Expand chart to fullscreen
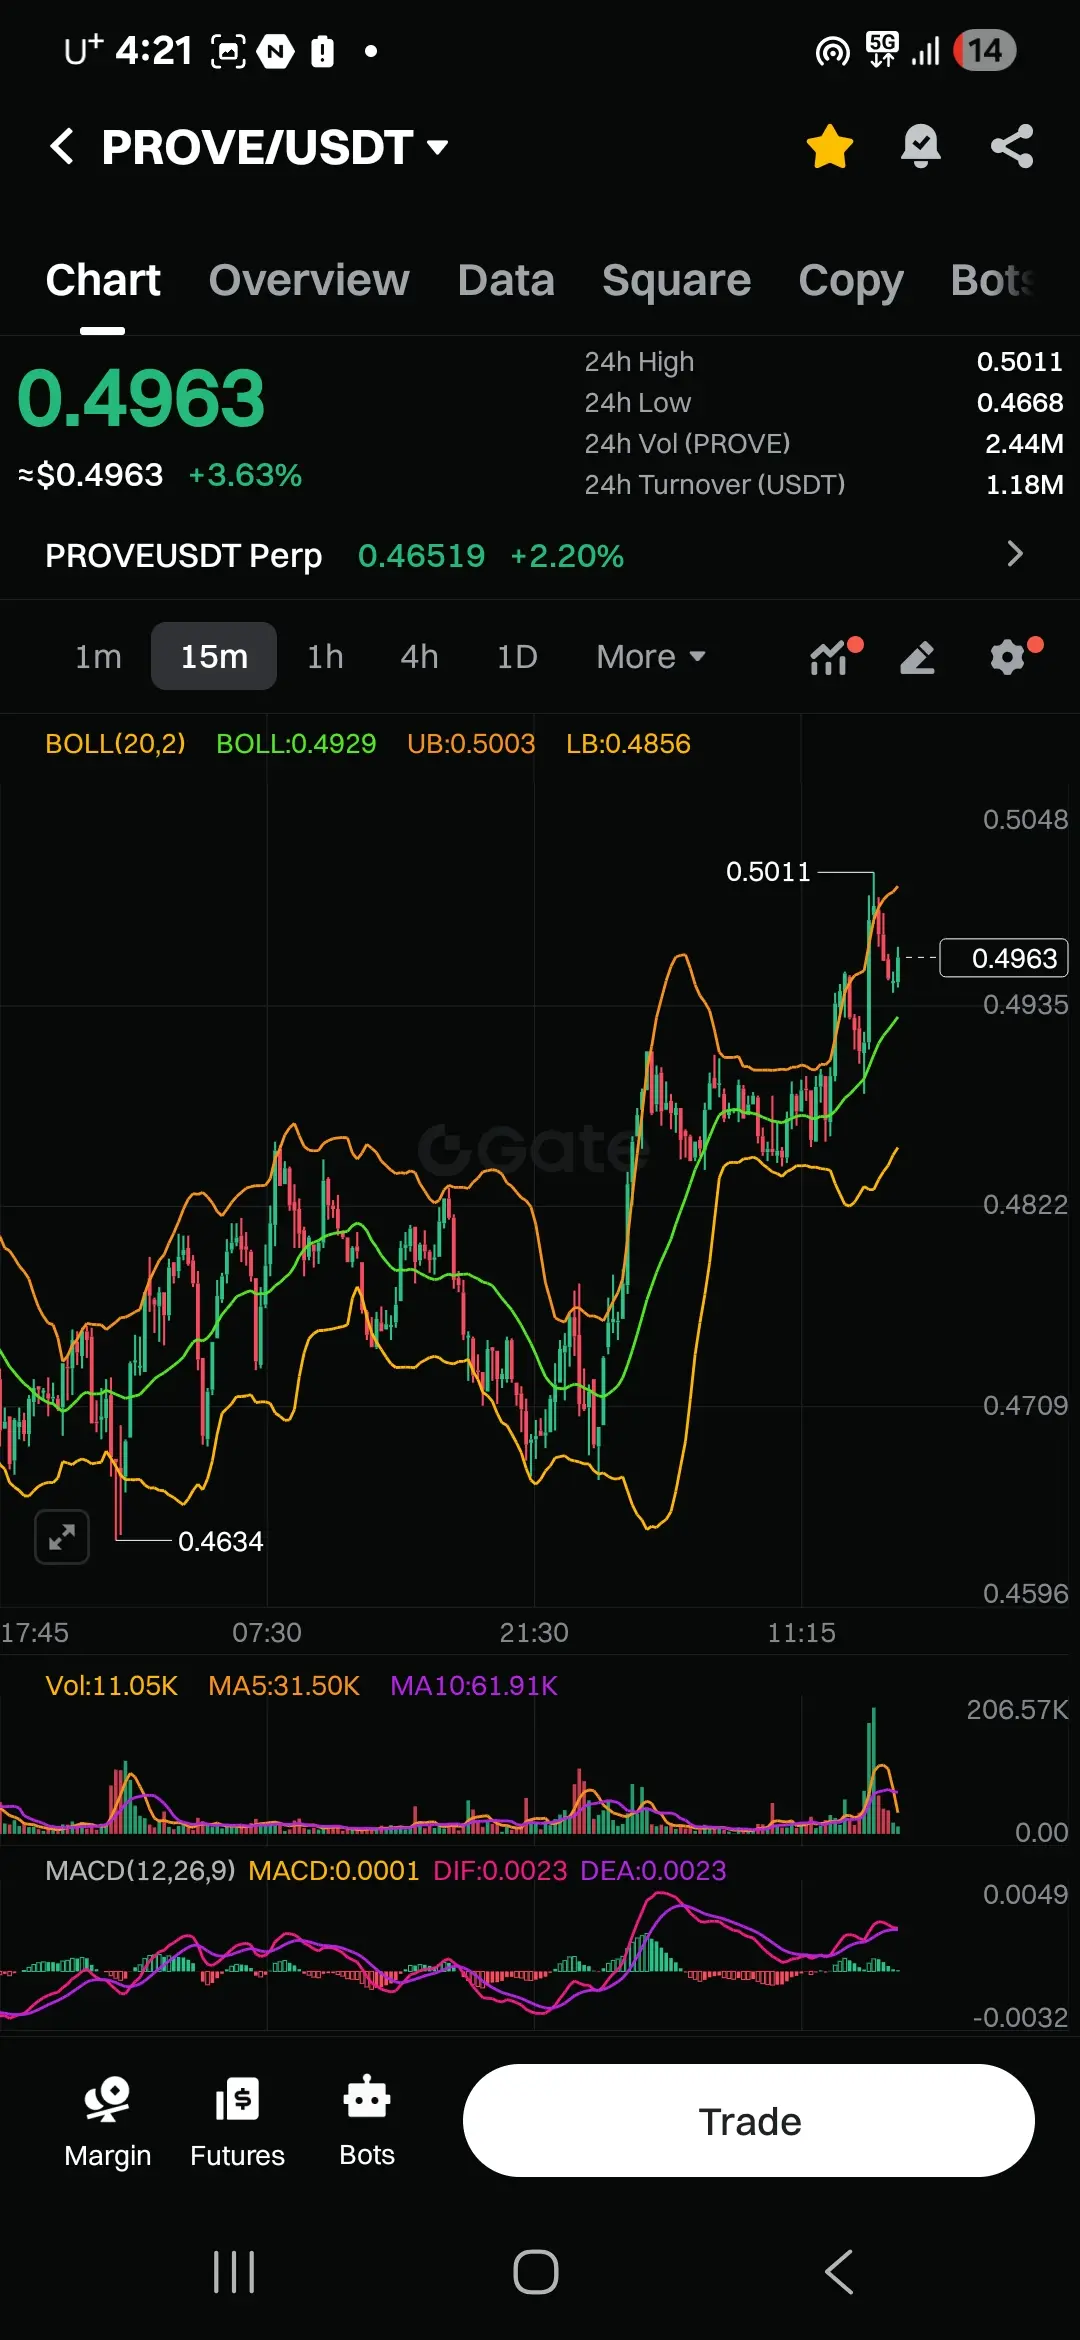The width and height of the screenshot is (1080, 2340). pos(62,1536)
